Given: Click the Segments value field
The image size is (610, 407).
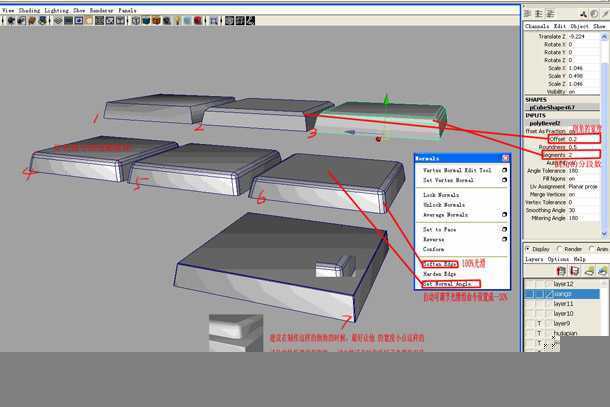Looking at the screenshot, I should click(x=584, y=155).
